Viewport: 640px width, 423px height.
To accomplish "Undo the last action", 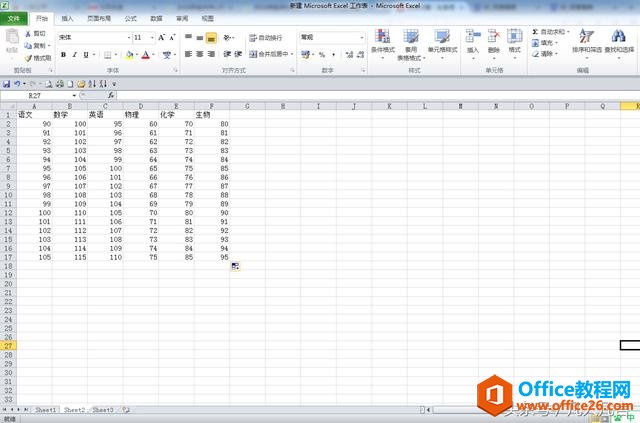I will pyautogui.click(x=17, y=84).
